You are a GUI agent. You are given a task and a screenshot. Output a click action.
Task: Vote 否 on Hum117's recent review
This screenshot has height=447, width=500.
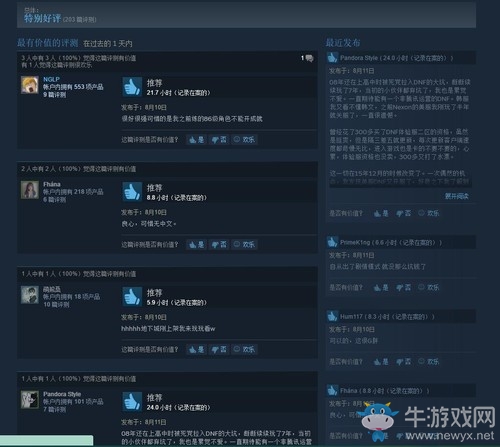click(x=403, y=362)
